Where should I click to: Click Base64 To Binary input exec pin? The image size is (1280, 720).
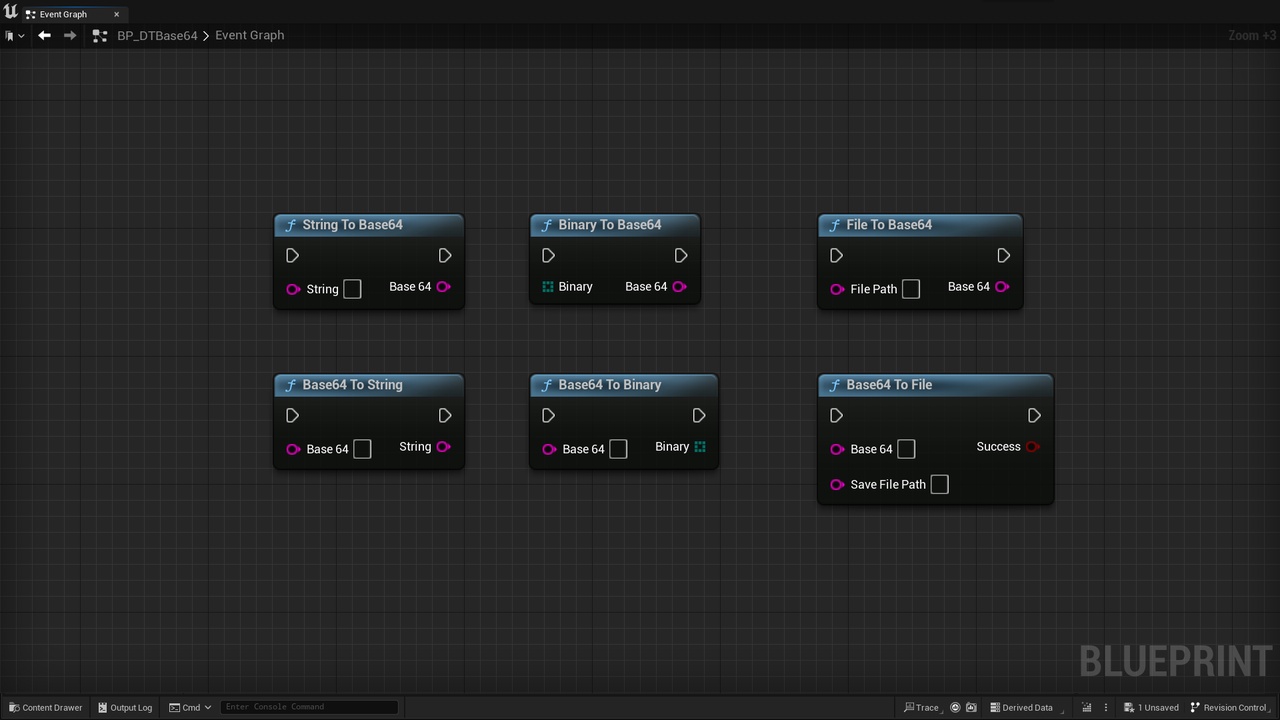pos(548,416)
